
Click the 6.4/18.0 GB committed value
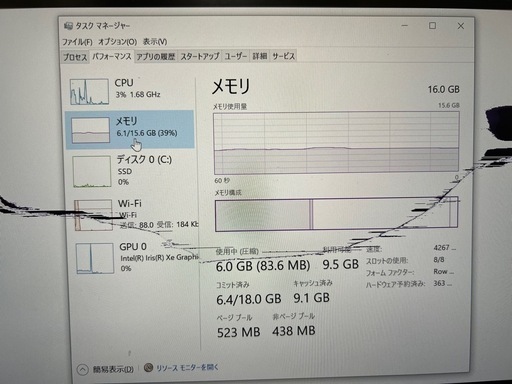pyautogui.click(x=249, y=299)
